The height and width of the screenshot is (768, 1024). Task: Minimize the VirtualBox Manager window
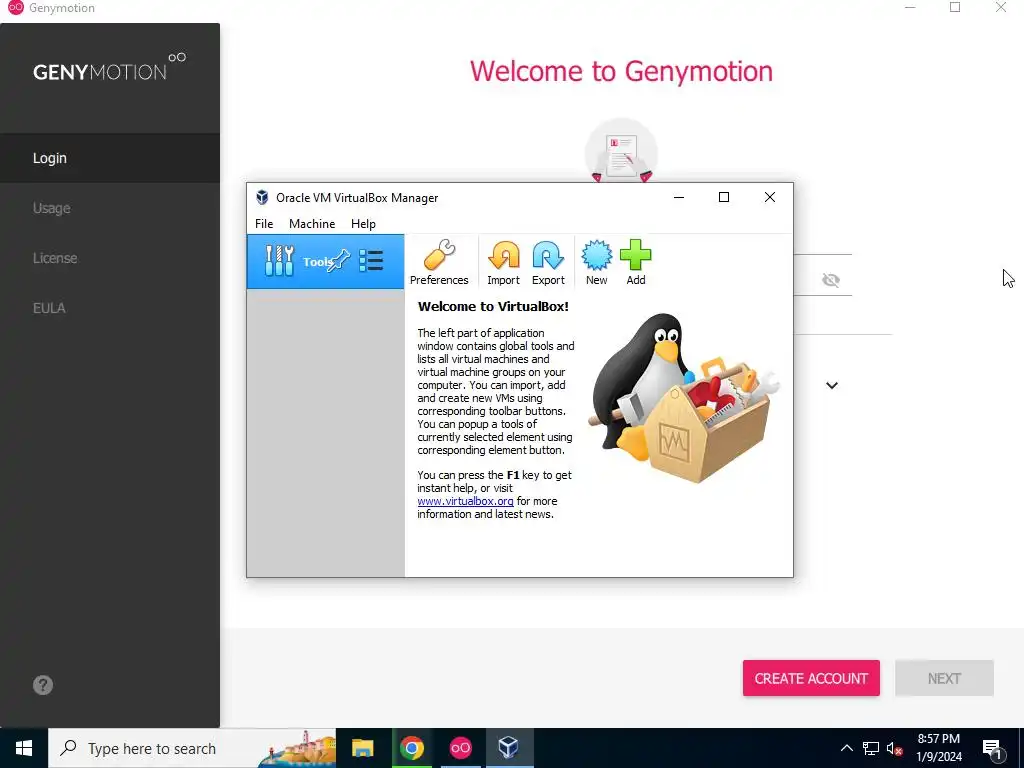click(x=679, y=197)
